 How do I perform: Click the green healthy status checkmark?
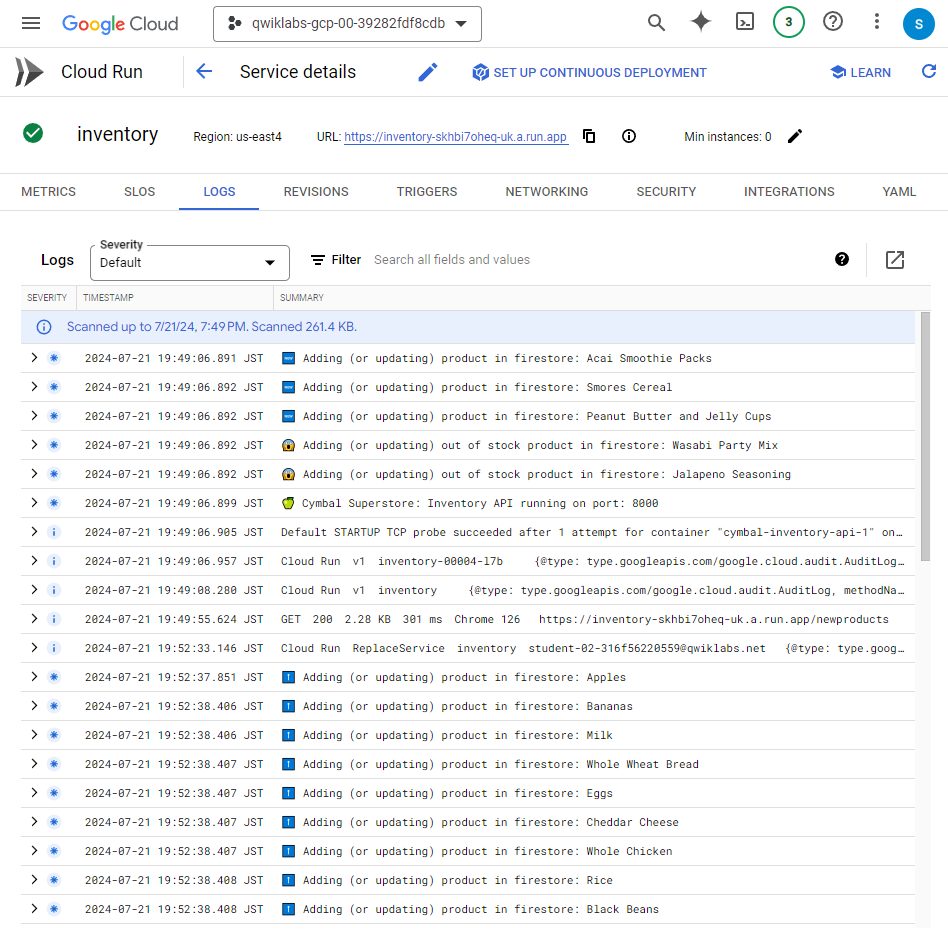click(x=33, y=133)
